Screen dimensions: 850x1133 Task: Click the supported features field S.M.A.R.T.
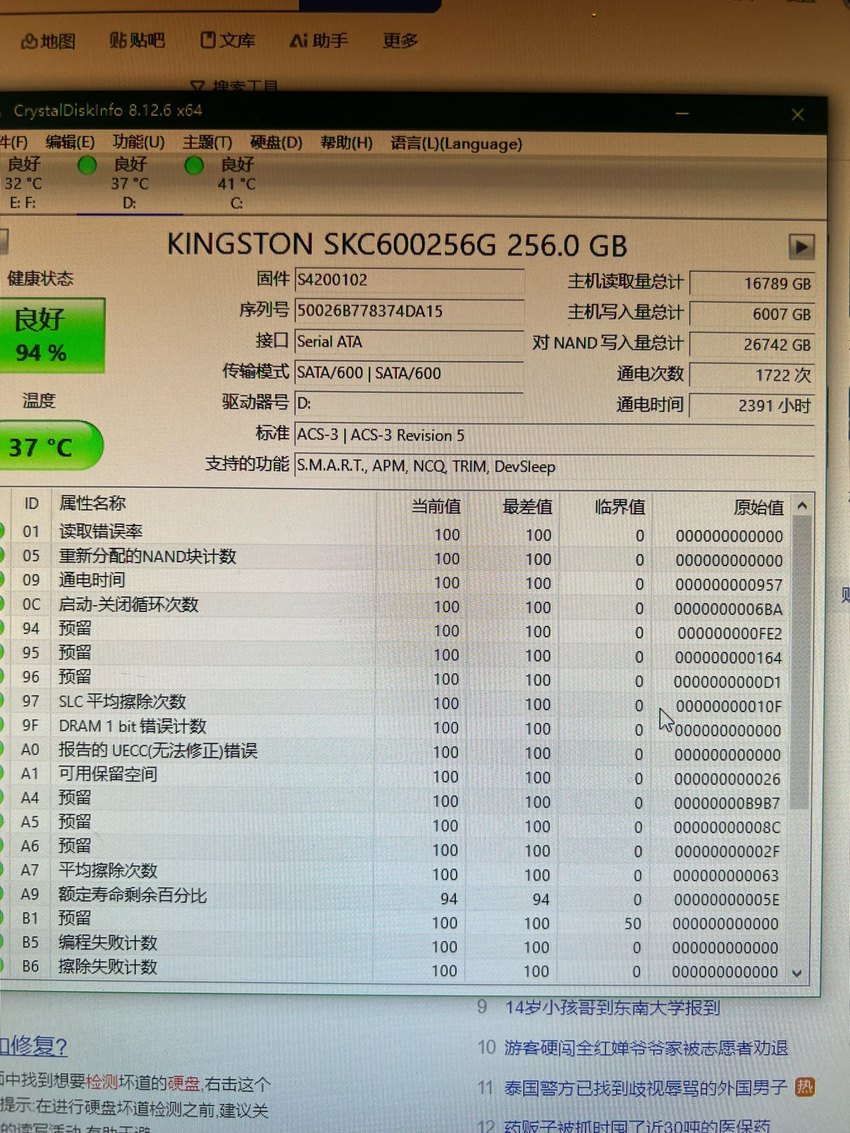[554, 466]
